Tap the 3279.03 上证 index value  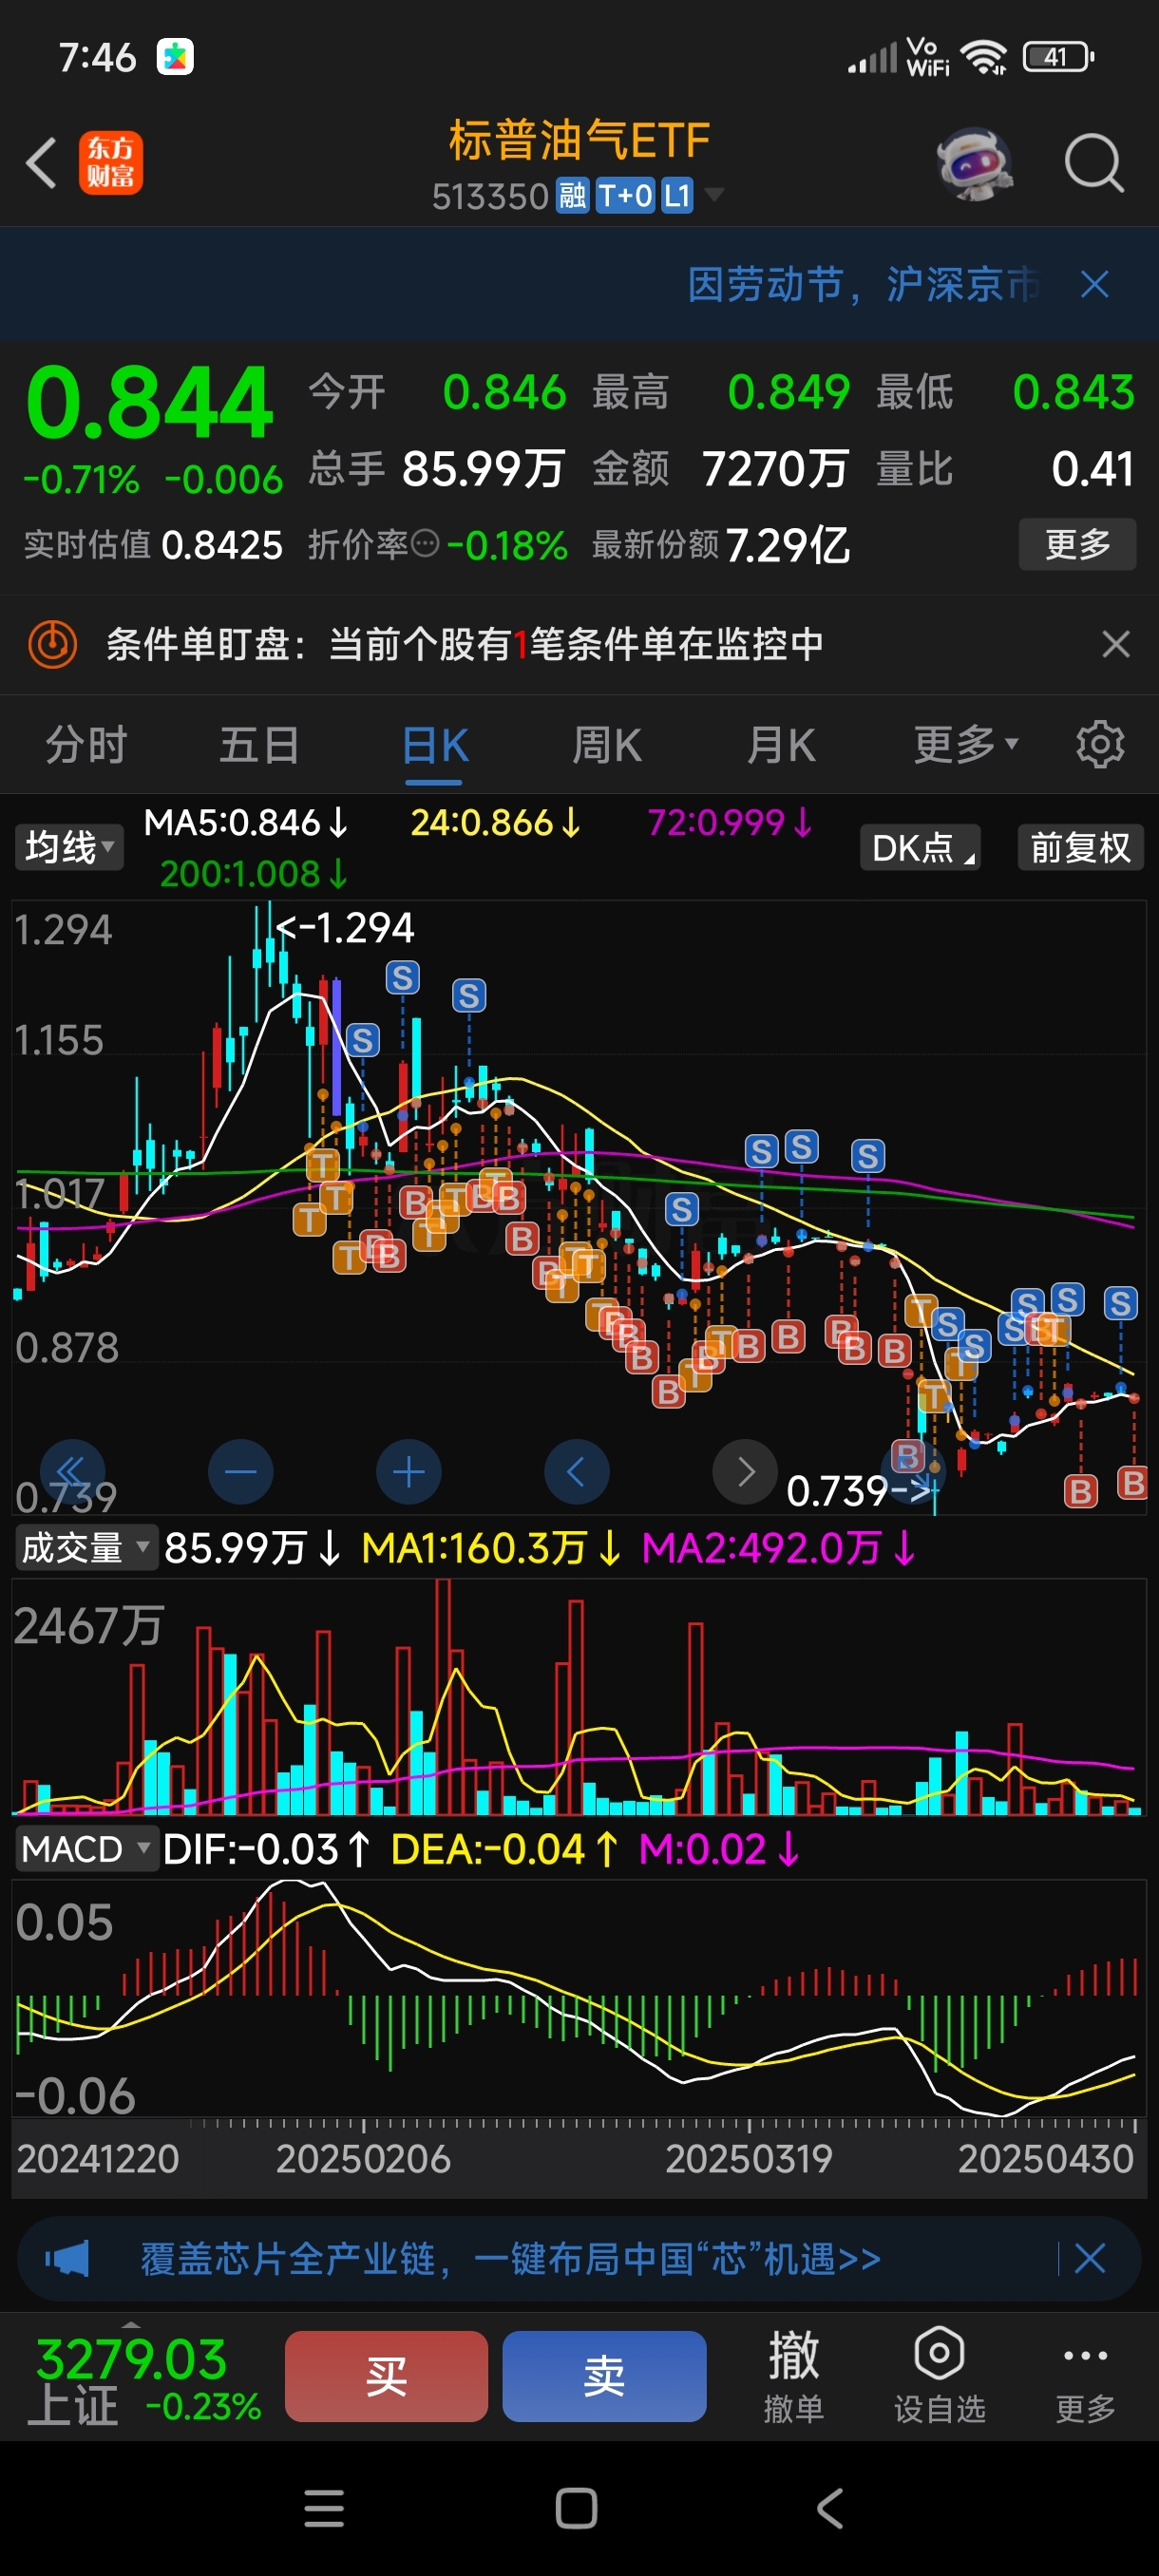pyautogui.click(x=131, y=2359)
